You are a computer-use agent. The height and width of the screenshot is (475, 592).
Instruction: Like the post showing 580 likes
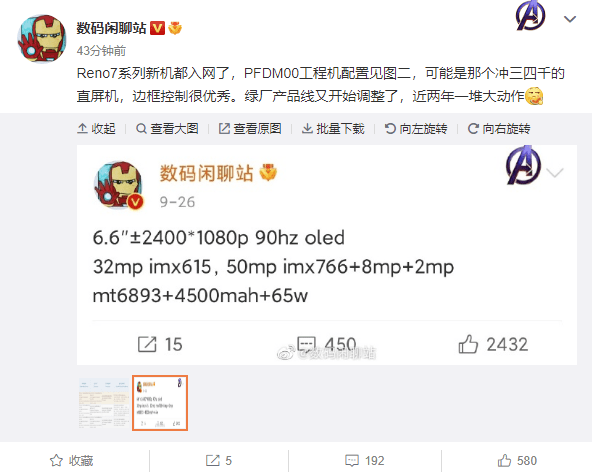click(517, 461)
